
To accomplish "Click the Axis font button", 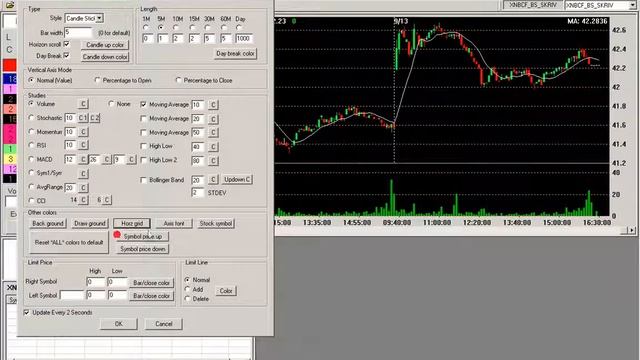I will coord(174,224).
